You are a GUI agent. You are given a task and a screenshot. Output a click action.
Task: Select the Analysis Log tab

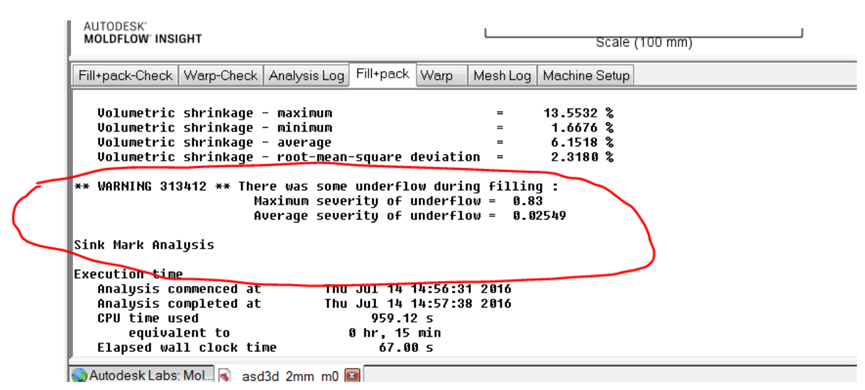[x=306, y=76]
